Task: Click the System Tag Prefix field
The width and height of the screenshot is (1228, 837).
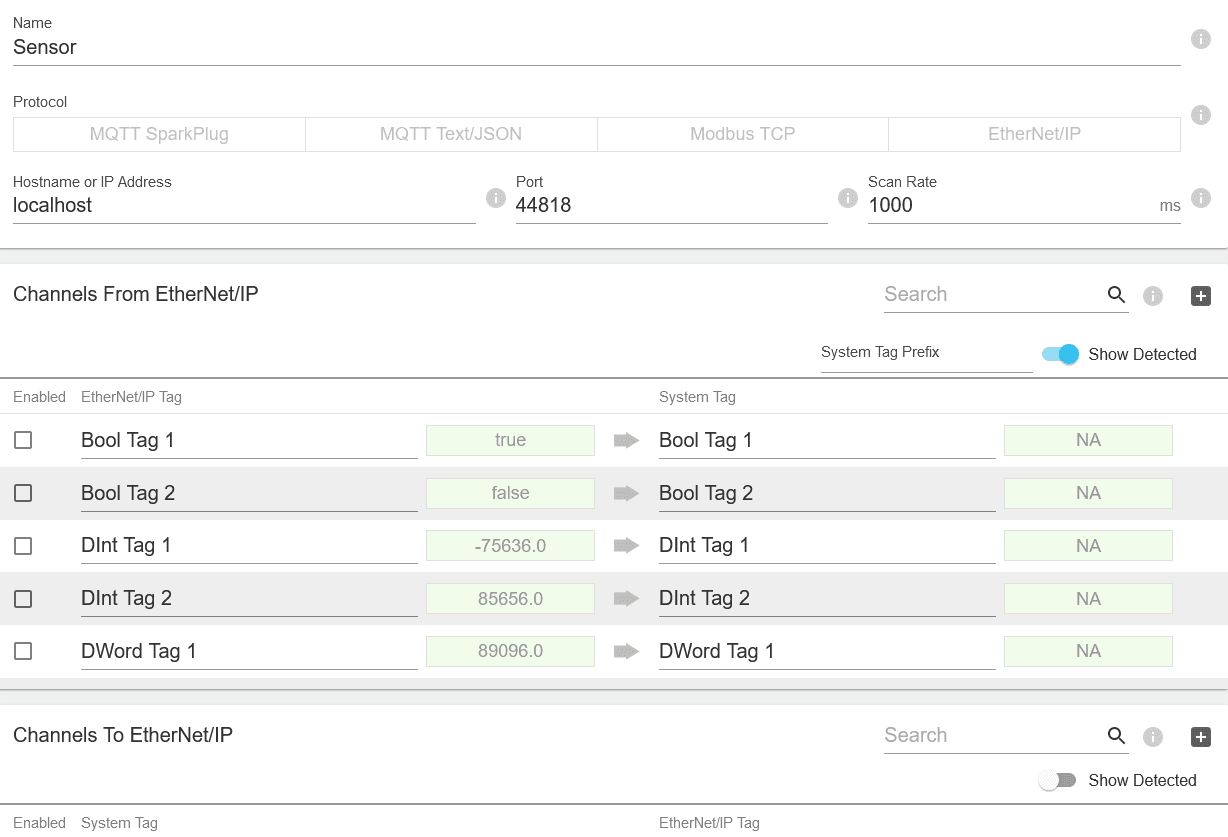Action: [x=925, y=352]
